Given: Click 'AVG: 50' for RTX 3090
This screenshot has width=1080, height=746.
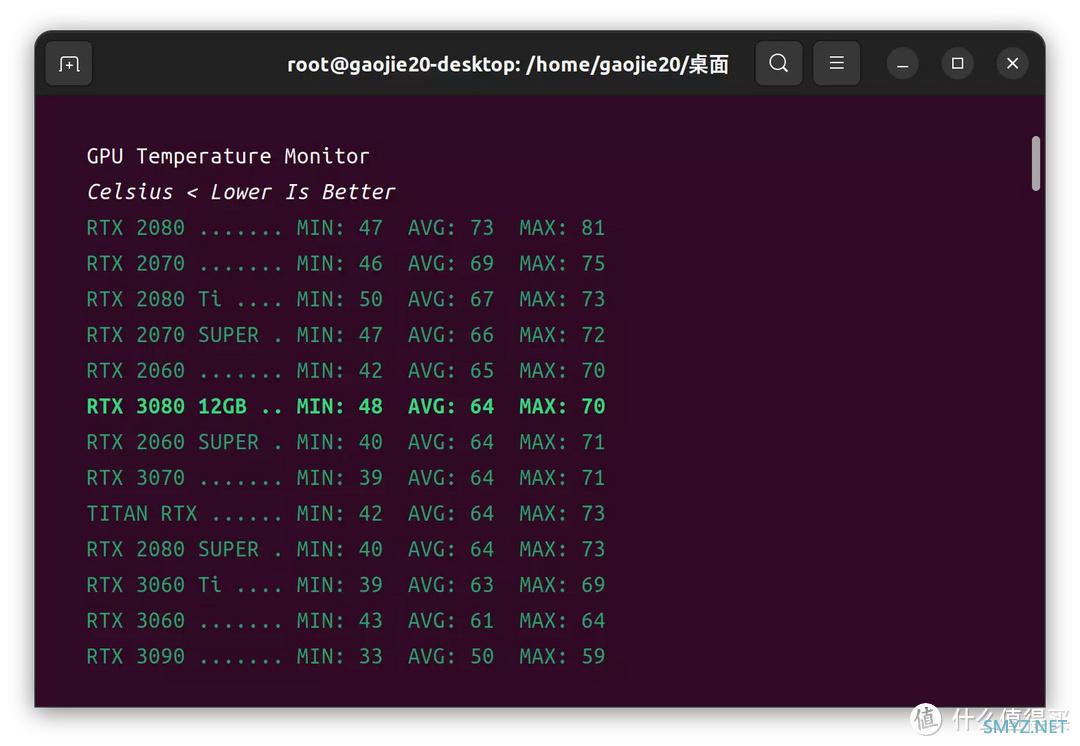Looking at the screenshot, I should click(451, 656).
